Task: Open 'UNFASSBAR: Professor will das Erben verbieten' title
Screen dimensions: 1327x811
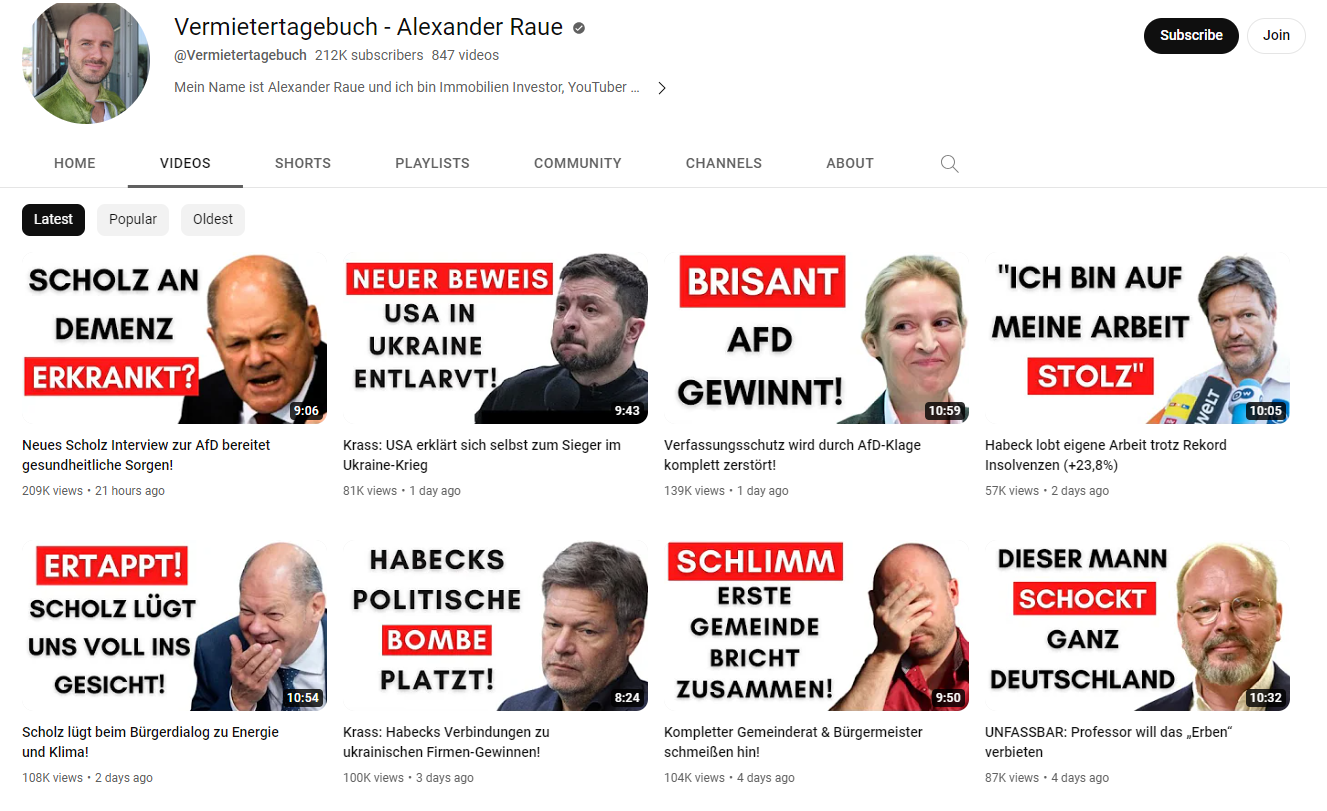Action: (x=1108, y=742)
